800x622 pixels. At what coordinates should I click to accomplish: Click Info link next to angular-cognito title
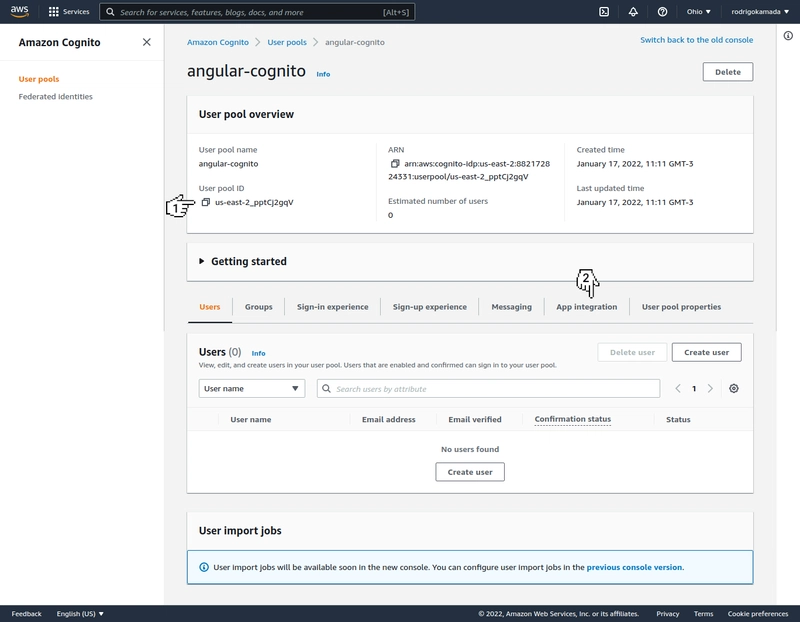(323, 74)
